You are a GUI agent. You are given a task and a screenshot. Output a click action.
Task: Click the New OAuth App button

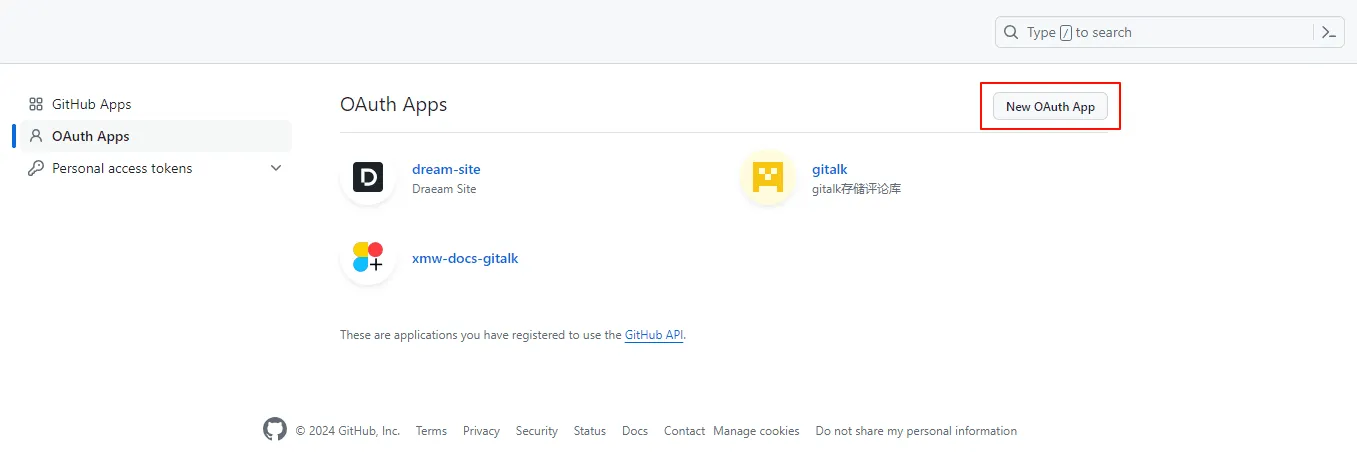(x=1050, y=106)
